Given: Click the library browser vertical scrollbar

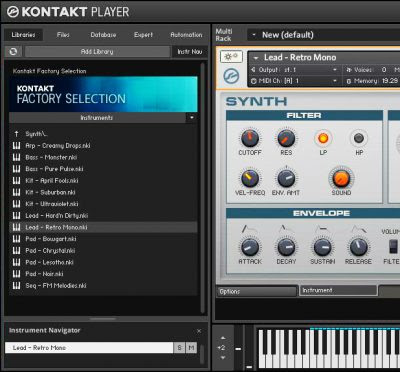Looking at the screenshot, I should (x=202, y=188).
